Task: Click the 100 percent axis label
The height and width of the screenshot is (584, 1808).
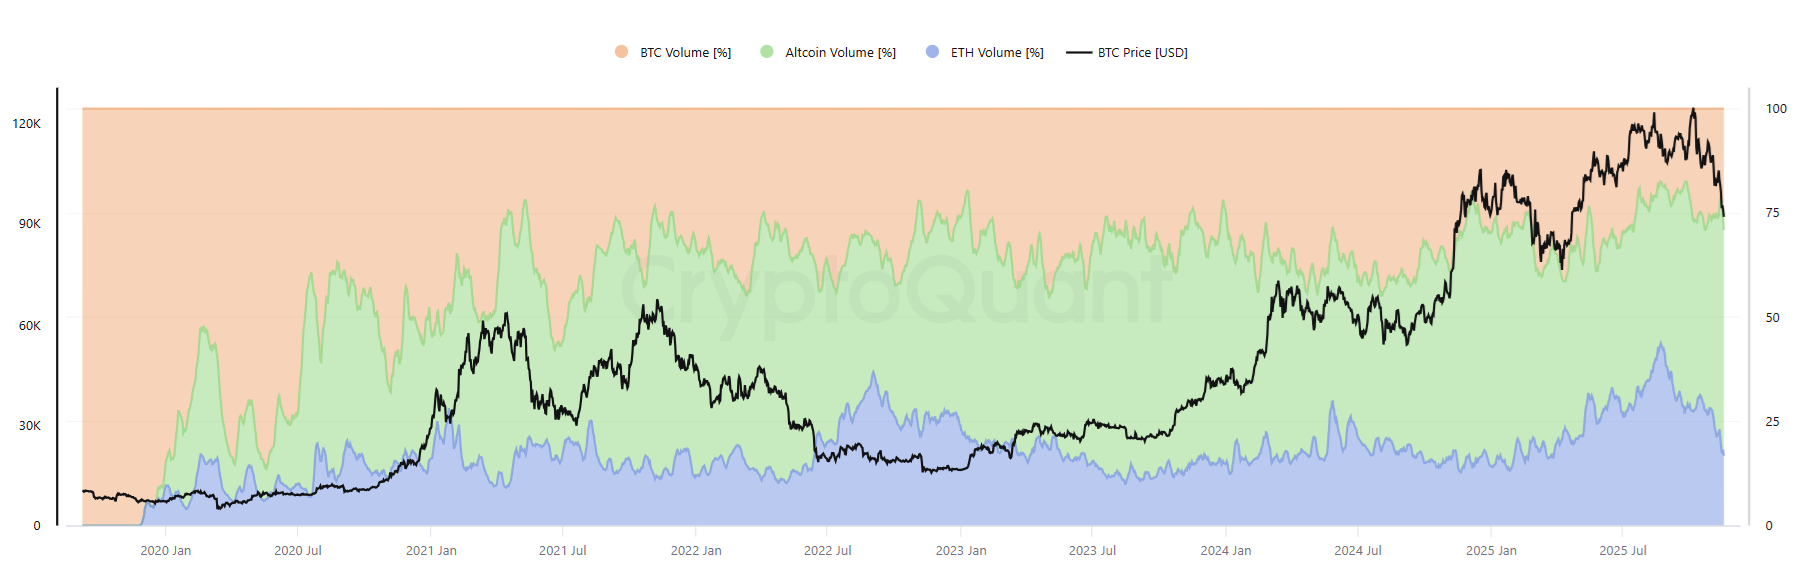Action: pos(1776,109)
